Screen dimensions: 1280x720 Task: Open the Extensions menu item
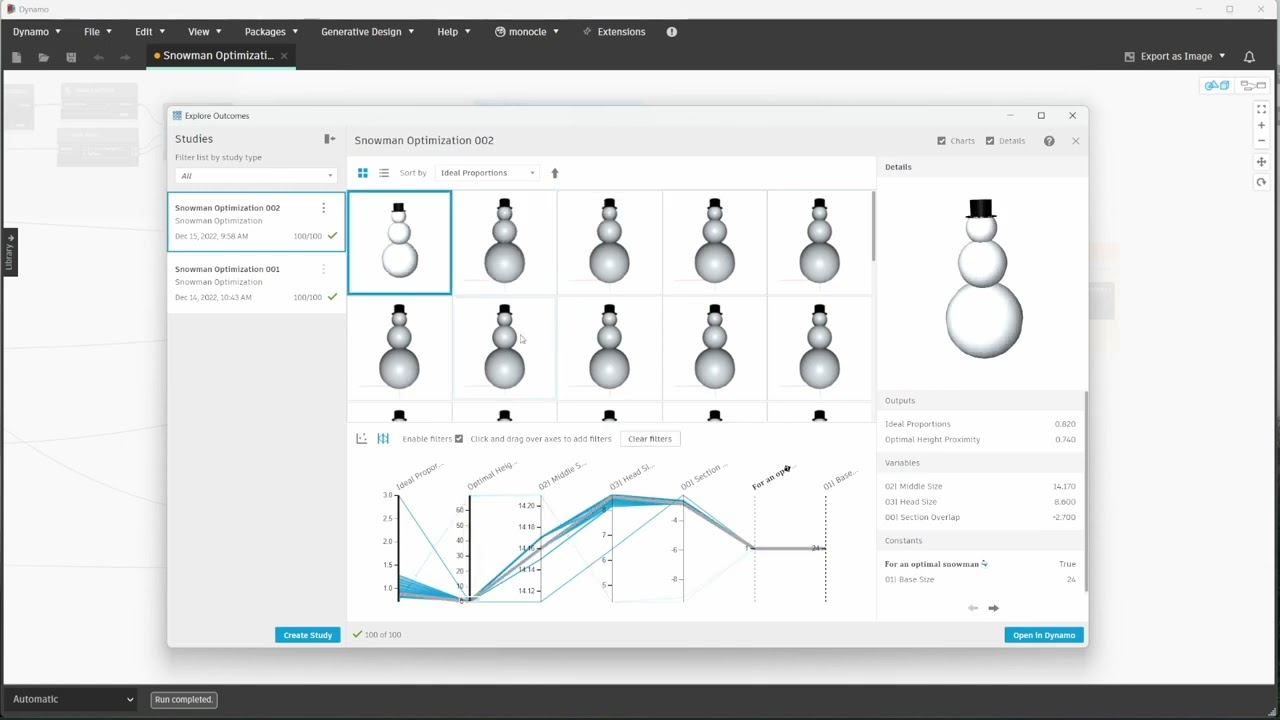(x=614, y=32)
